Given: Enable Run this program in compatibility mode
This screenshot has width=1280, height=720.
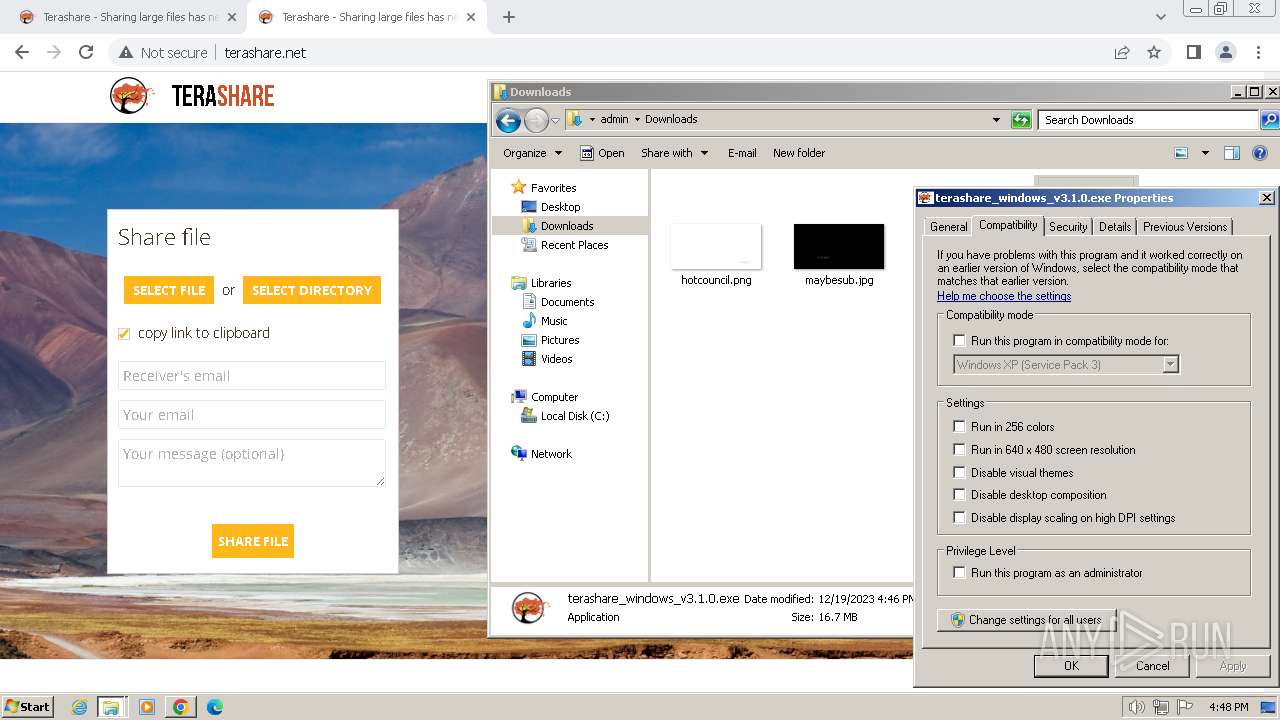Looking at the screenshot, I should coord(959,341).
